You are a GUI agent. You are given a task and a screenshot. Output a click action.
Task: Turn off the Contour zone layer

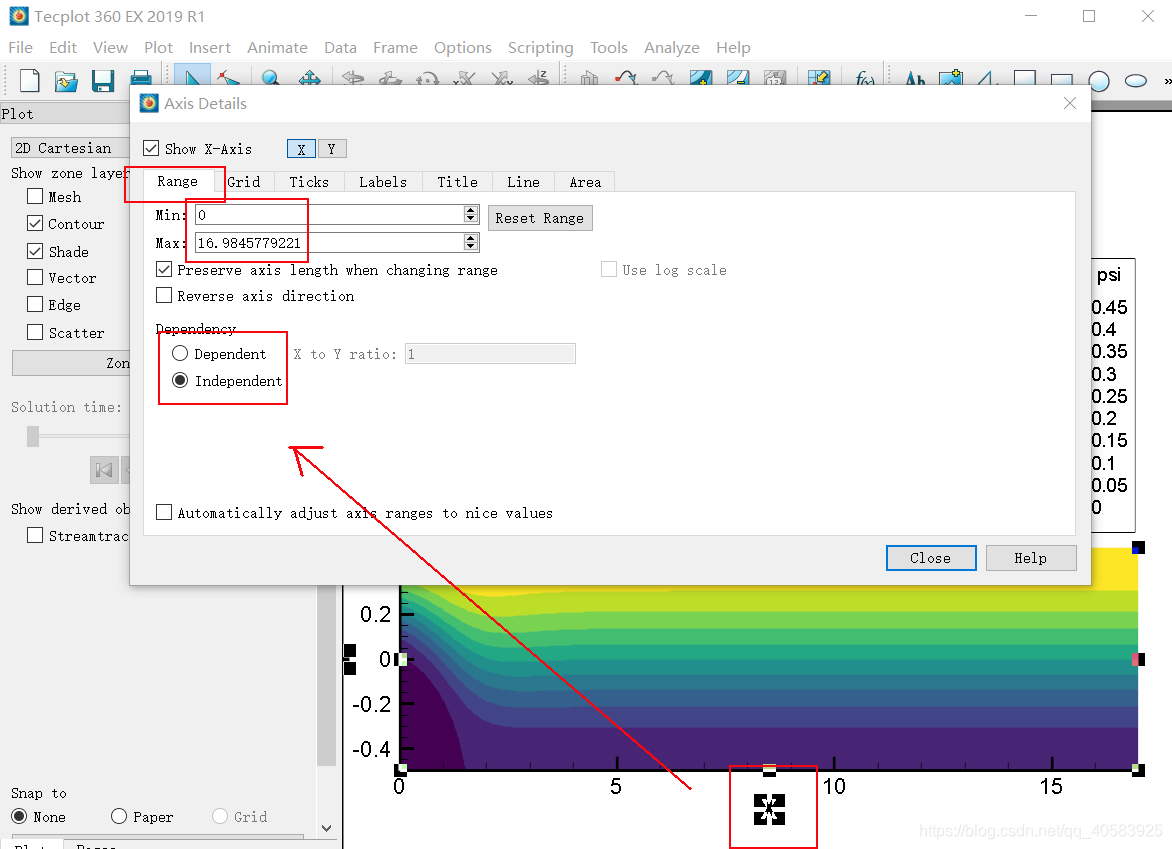[x=34, y=223]
